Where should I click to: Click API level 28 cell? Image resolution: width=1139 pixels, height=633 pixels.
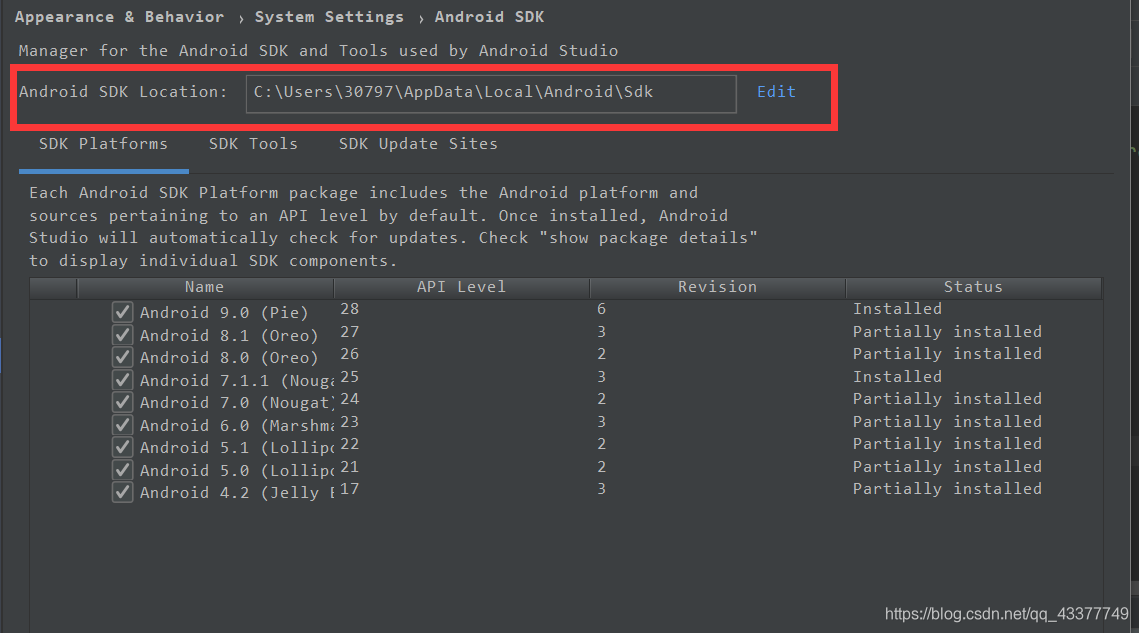[x=349, y=309]
